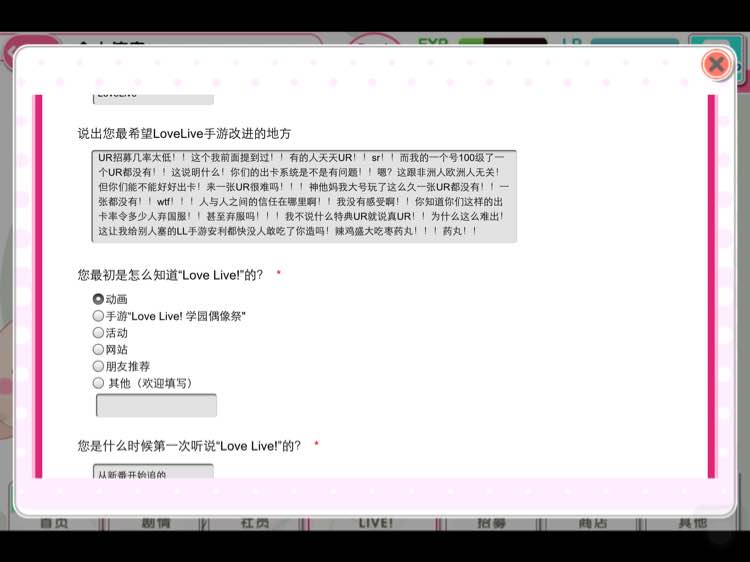Click the partially visible text field above the improvement question
Screen dimensions: 750x562
[x=153, y=99]
